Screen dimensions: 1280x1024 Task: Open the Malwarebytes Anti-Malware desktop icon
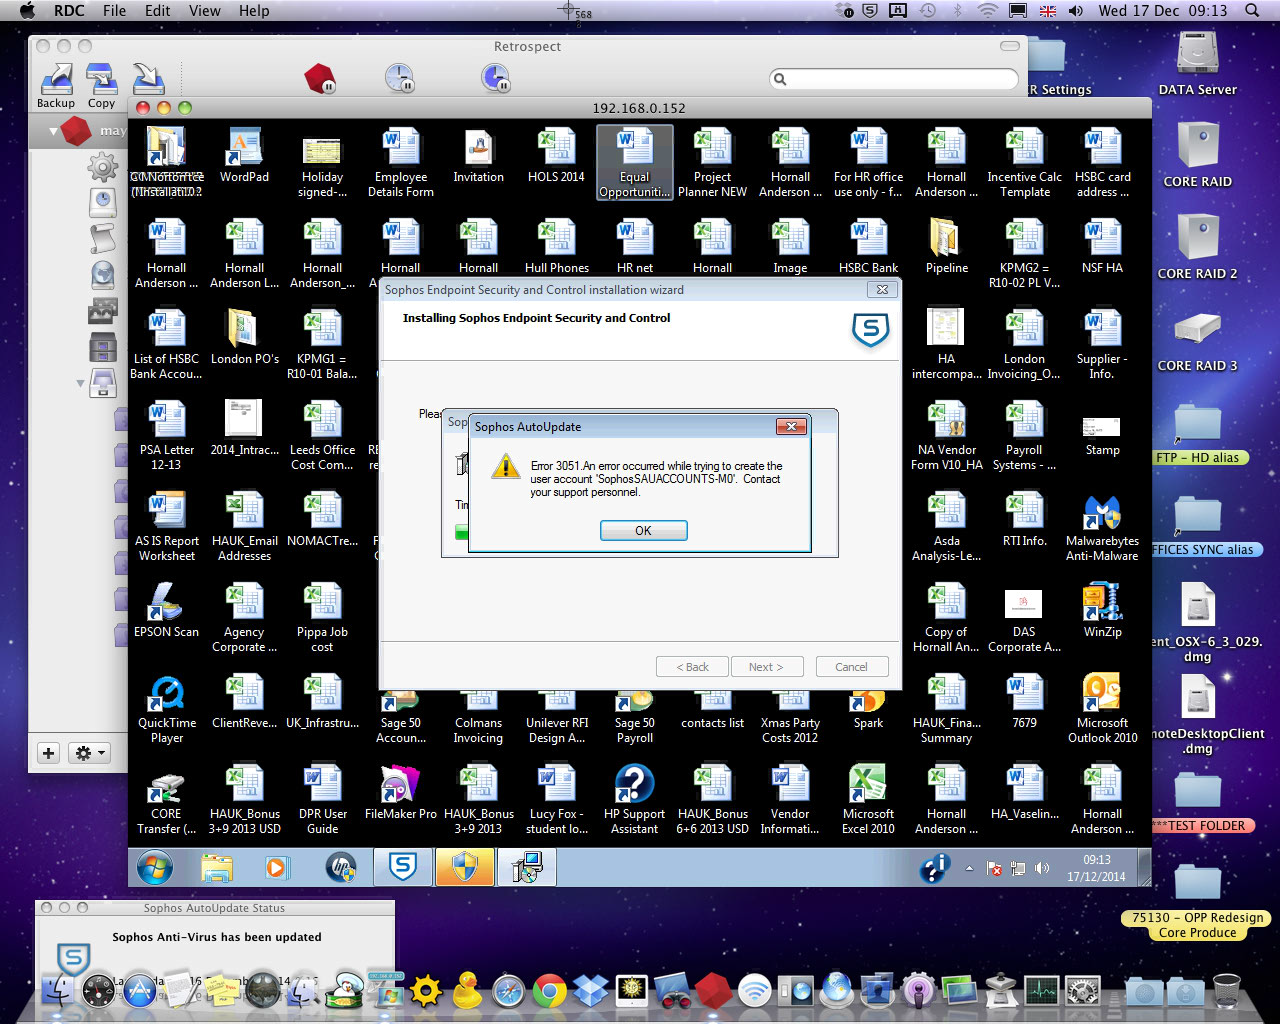pyautogui.click(x=1102, y=528)
